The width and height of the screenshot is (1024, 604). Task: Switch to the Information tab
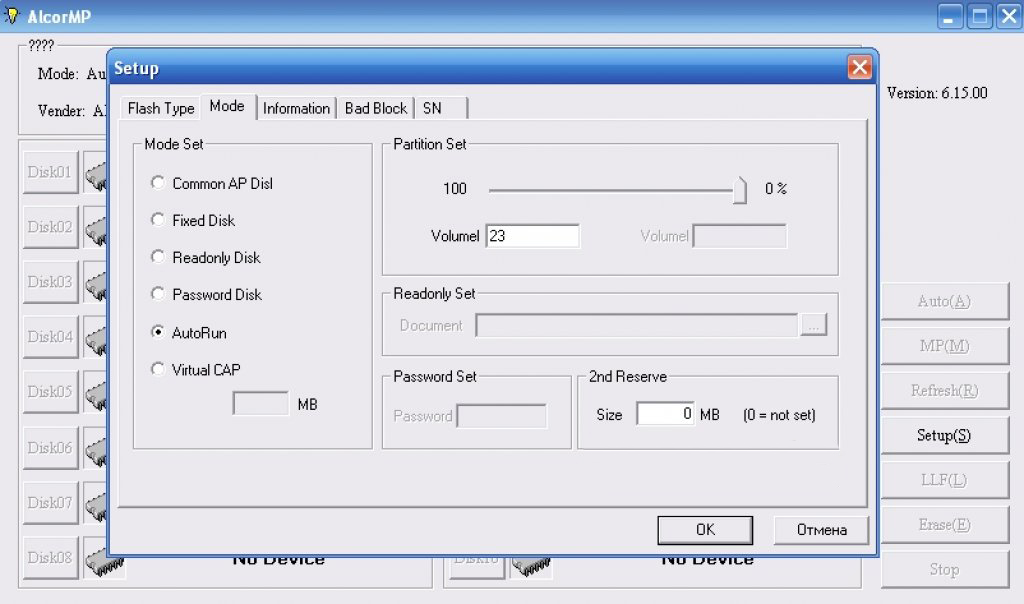tap(296, 108)
